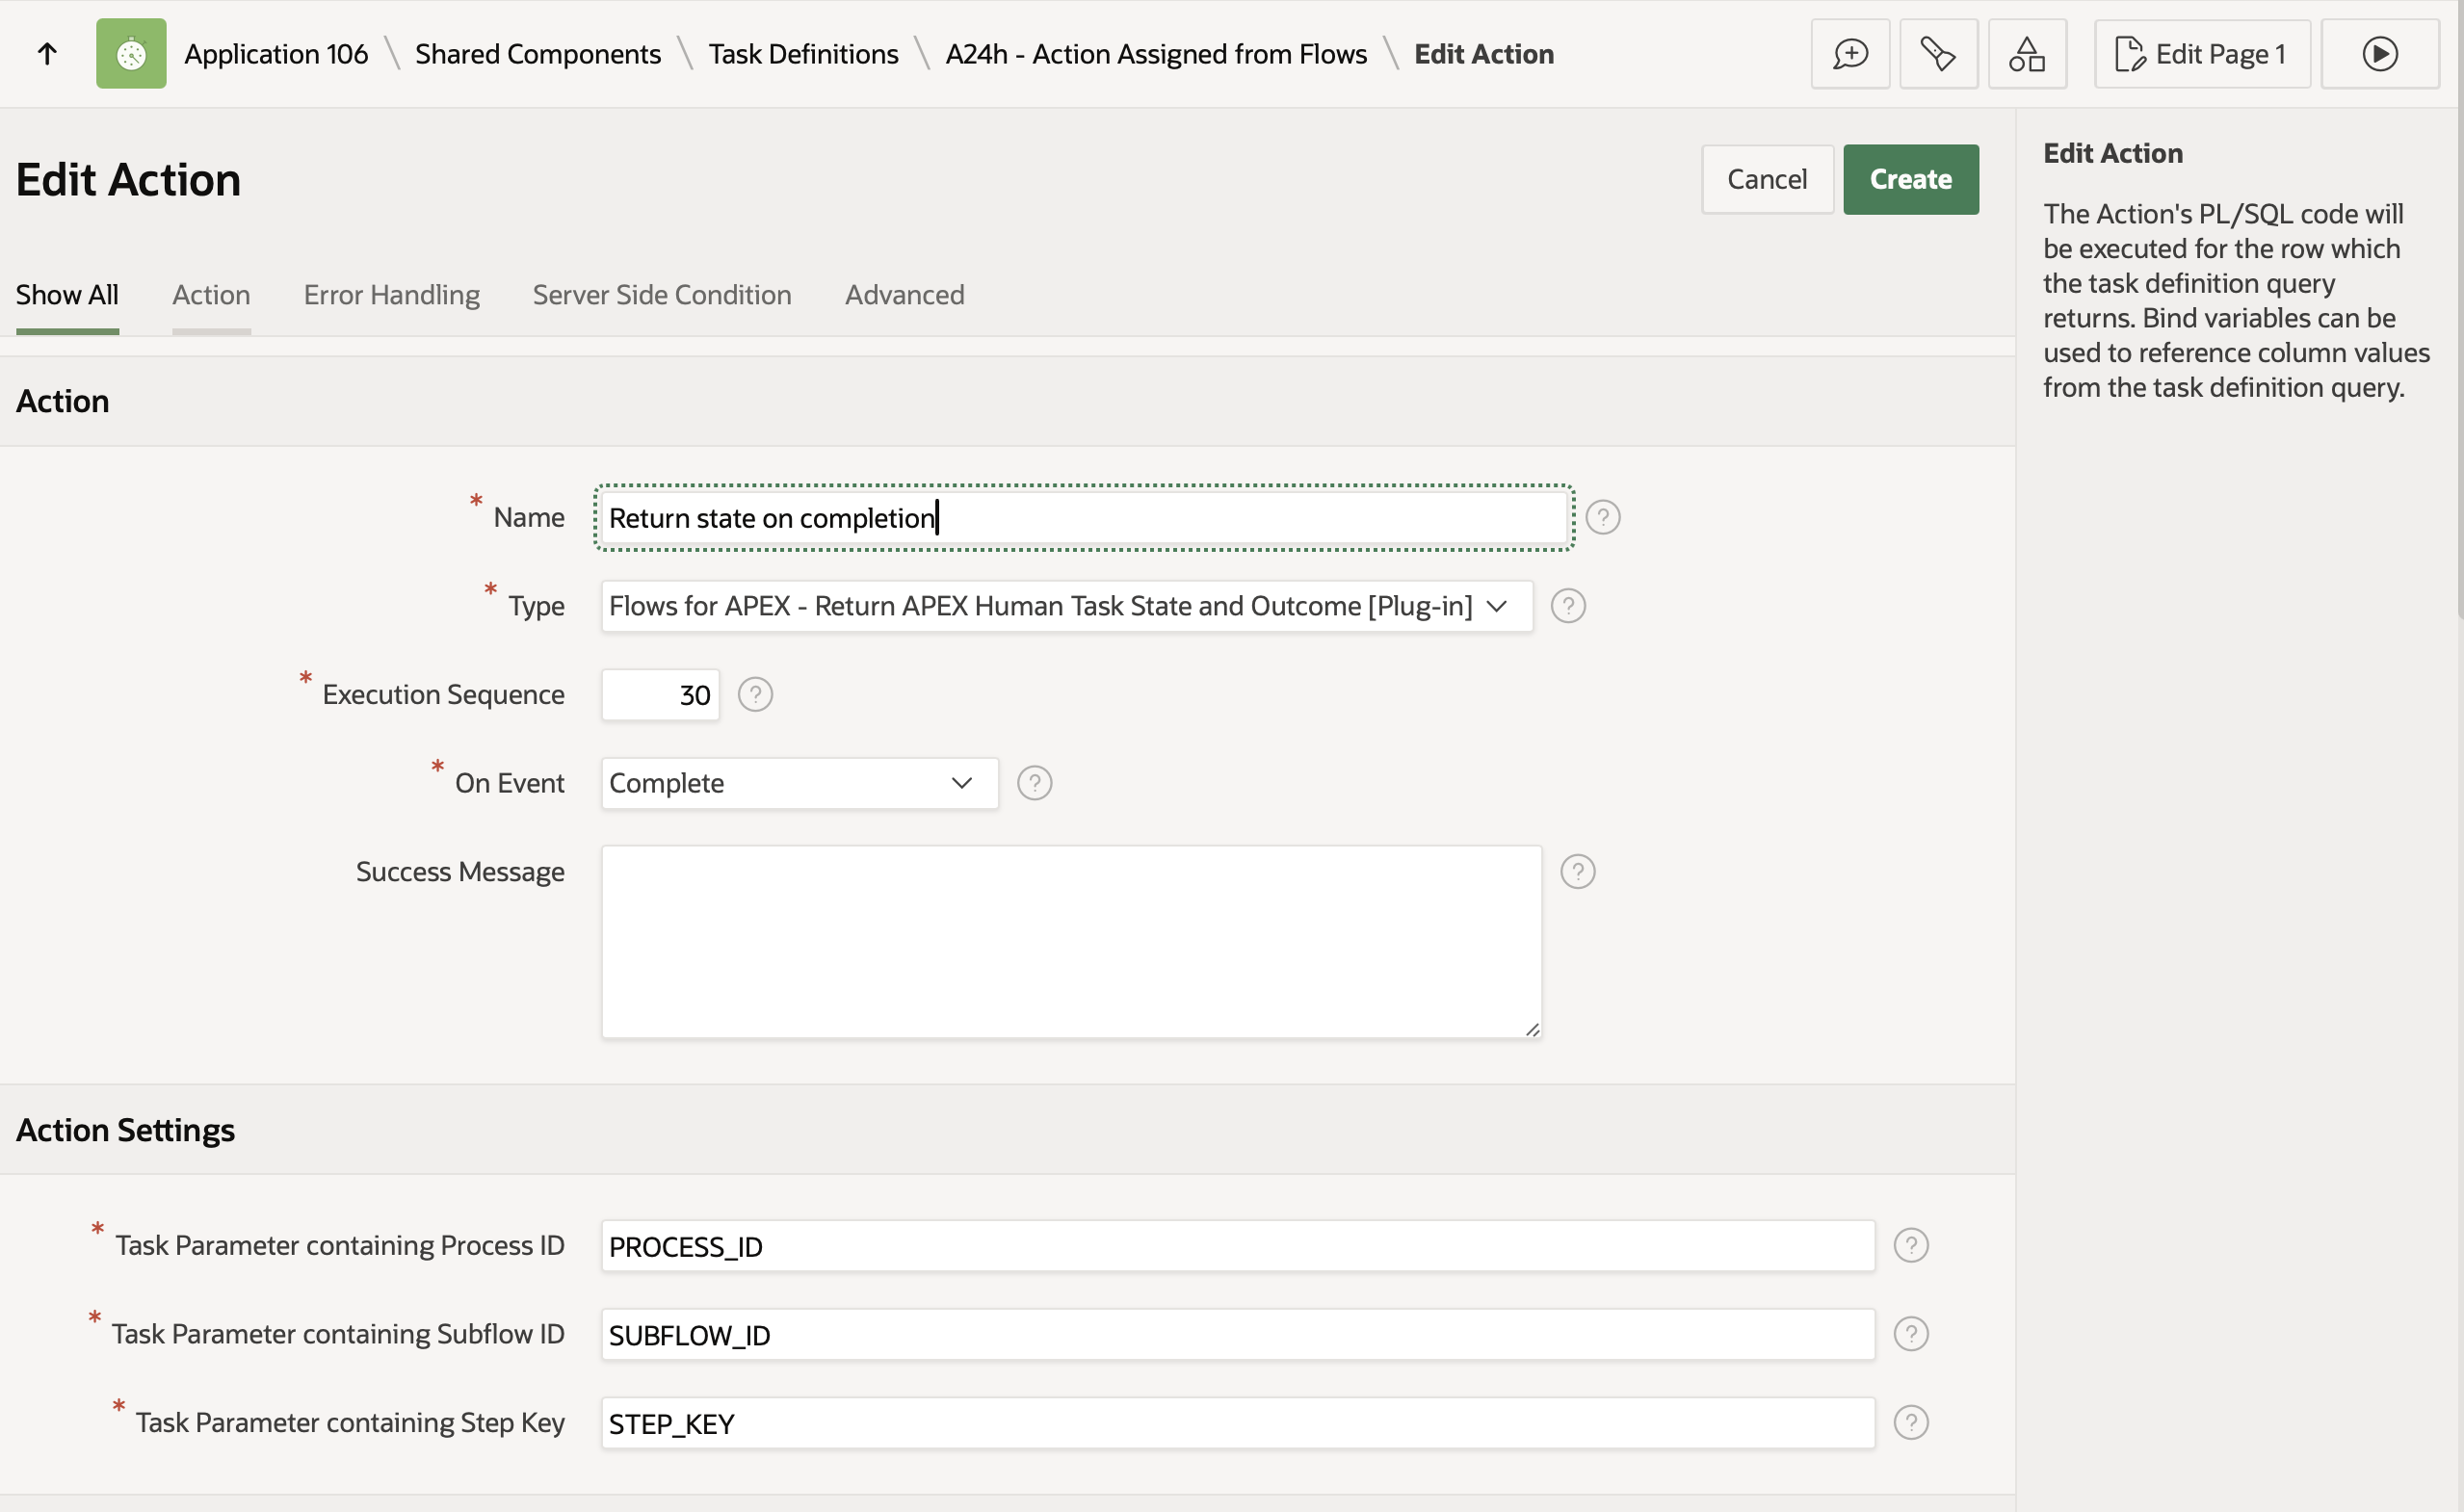Click the PROCESS_ID parameter field
Viewport: 2464px width, 1512px height.
tap(1238, 1246)
